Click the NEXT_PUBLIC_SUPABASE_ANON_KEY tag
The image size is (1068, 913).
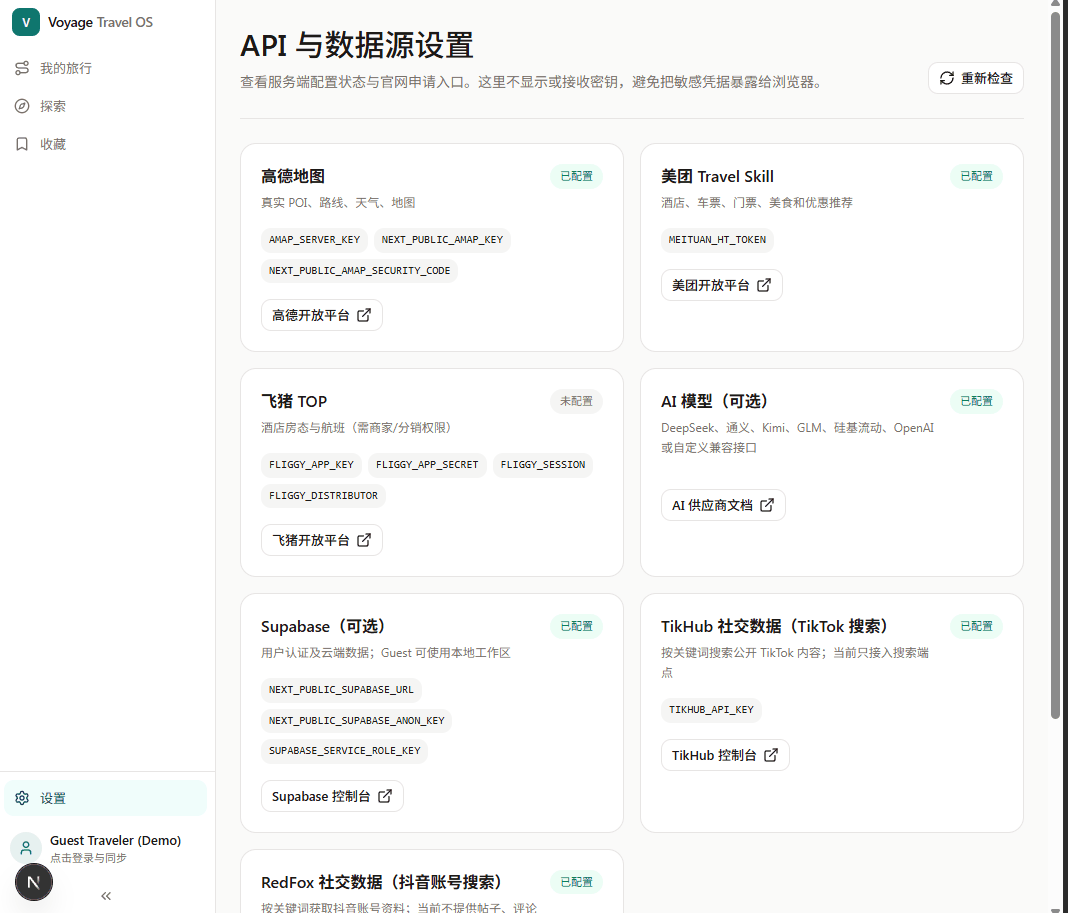356,720
